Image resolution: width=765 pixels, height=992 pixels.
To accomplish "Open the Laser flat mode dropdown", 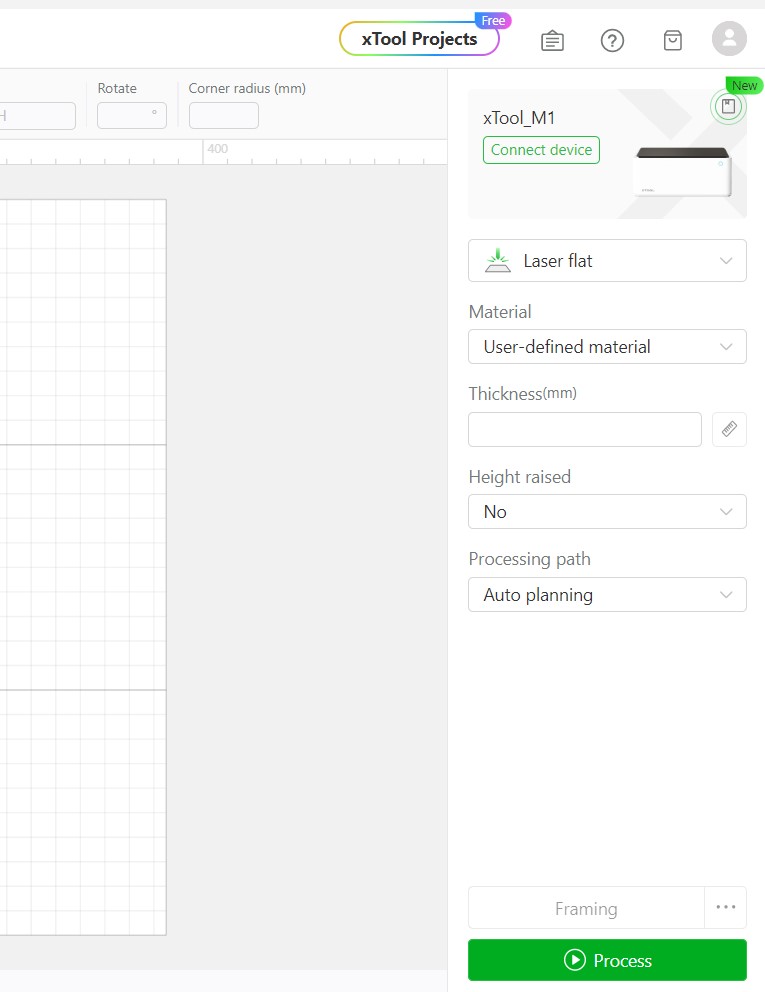I will [x=607, y=261].
